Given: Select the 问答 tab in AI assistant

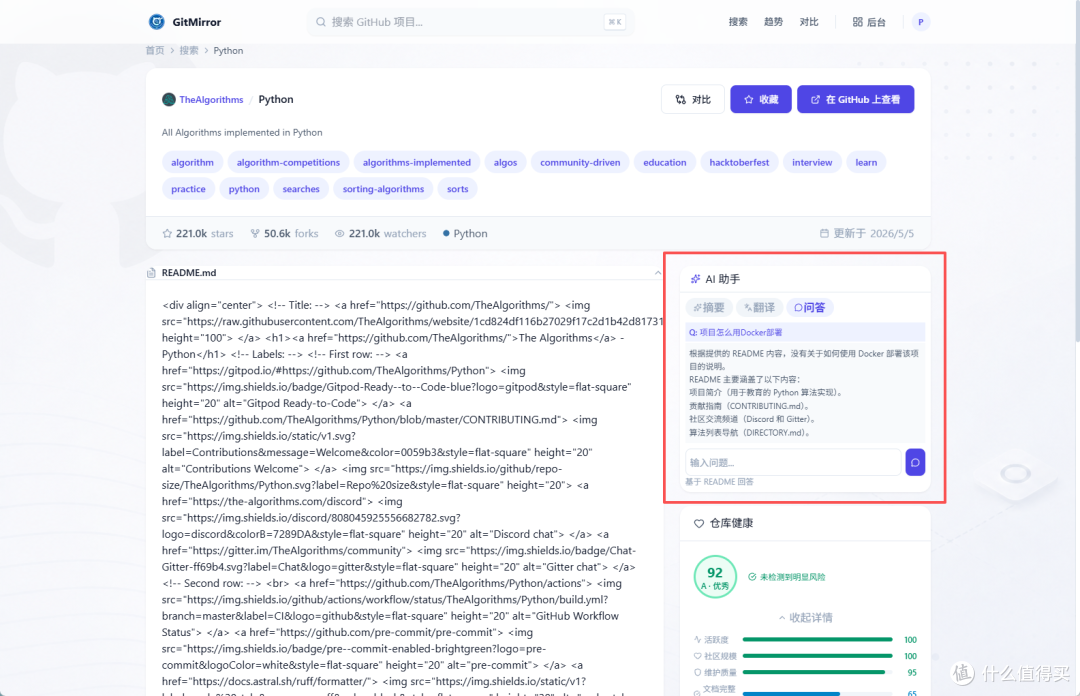Looking at the screenshot, I should click(809, 307).
